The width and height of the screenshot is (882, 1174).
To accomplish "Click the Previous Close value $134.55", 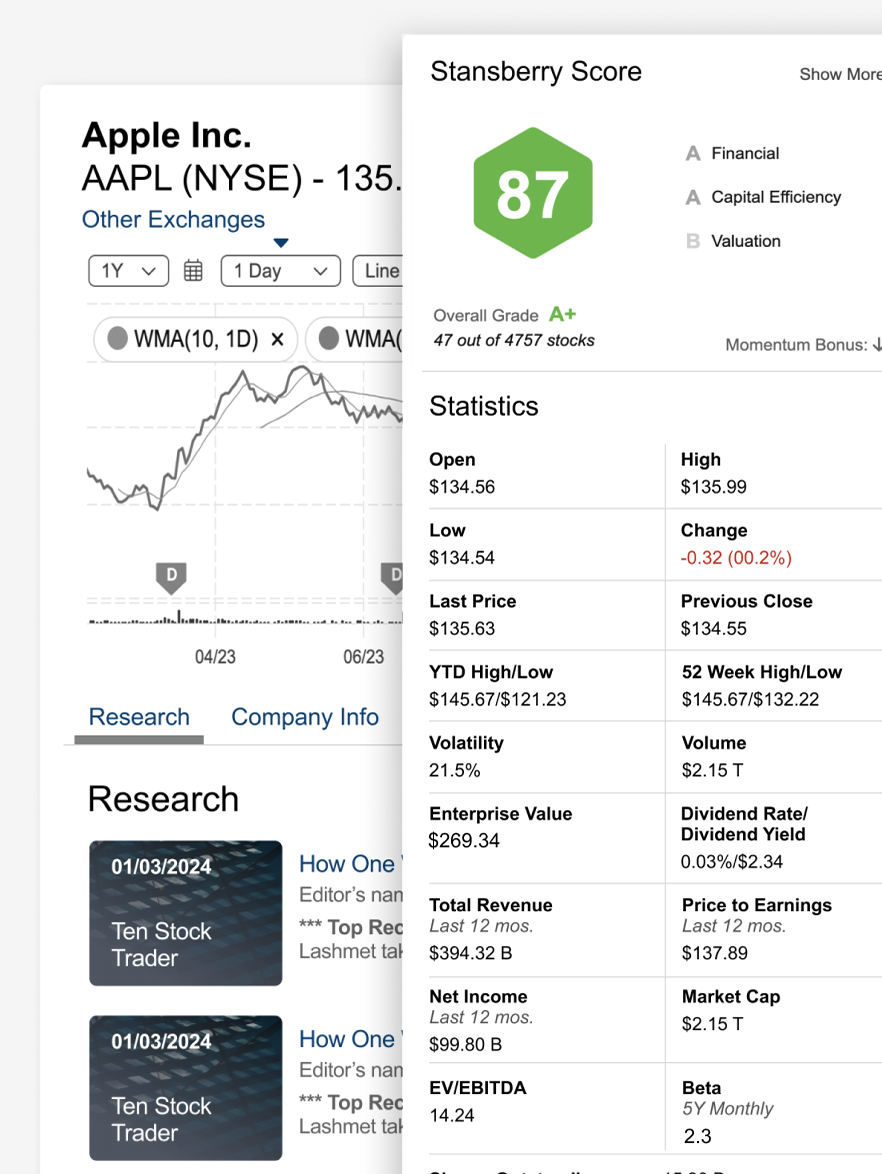I will (714, 629).
